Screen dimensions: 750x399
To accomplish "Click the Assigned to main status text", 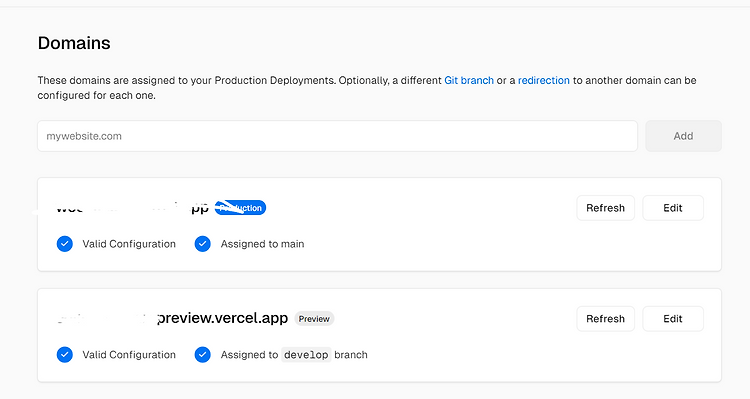I will point(262,244).
